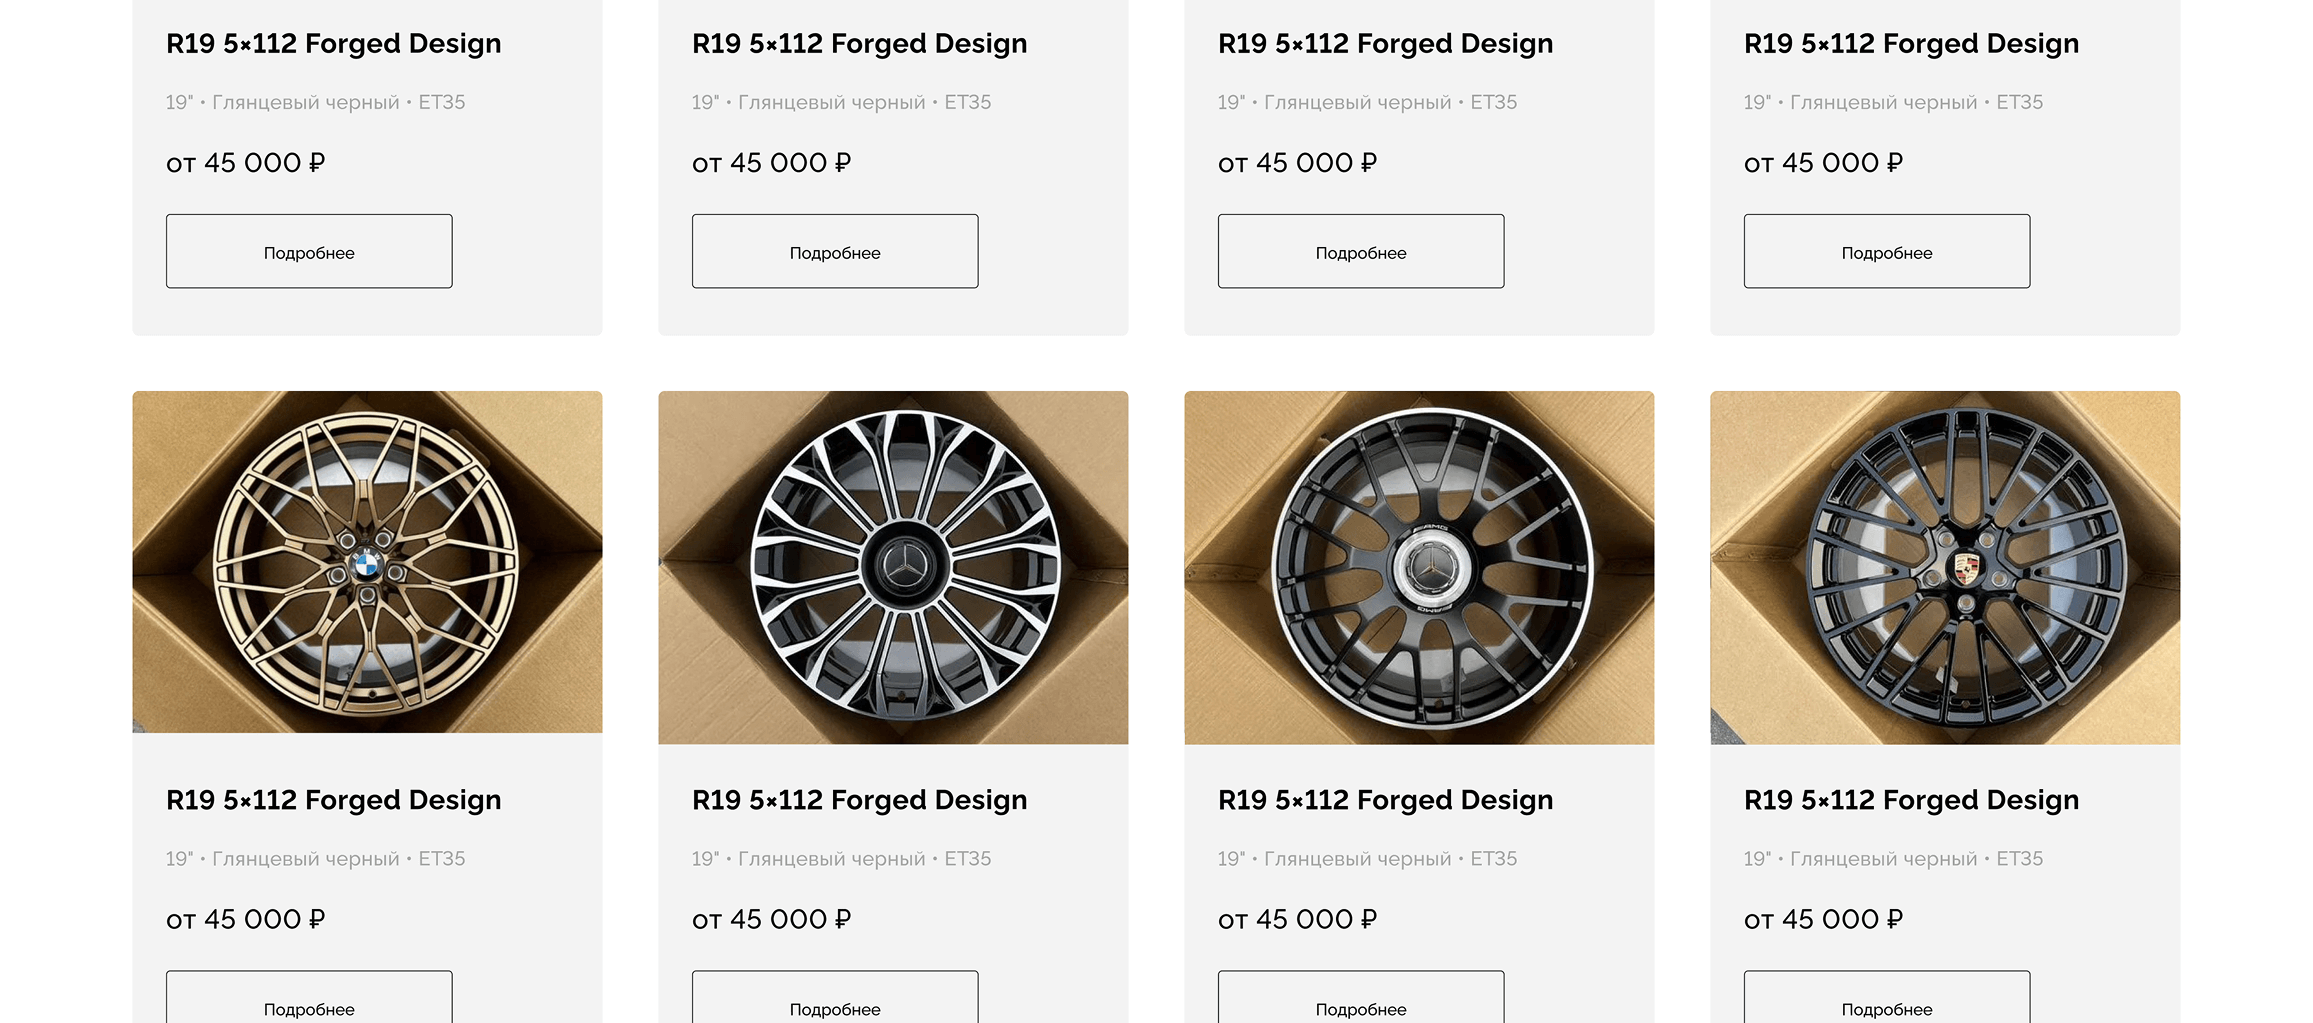Open the bronze BMW wheel photo
2313x1023 pixels.
tap(367, 562)
